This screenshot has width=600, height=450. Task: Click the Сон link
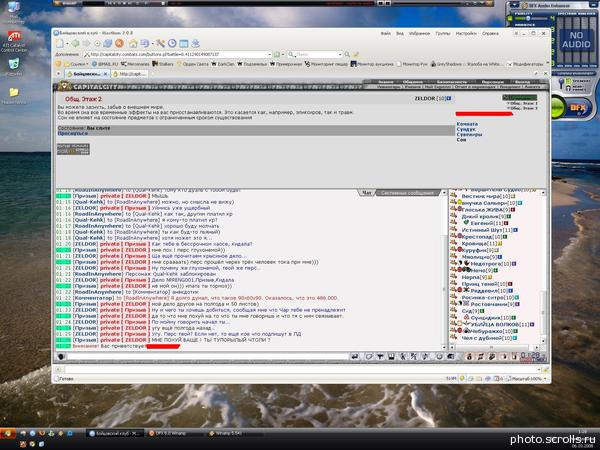click(x=461, y=140)
